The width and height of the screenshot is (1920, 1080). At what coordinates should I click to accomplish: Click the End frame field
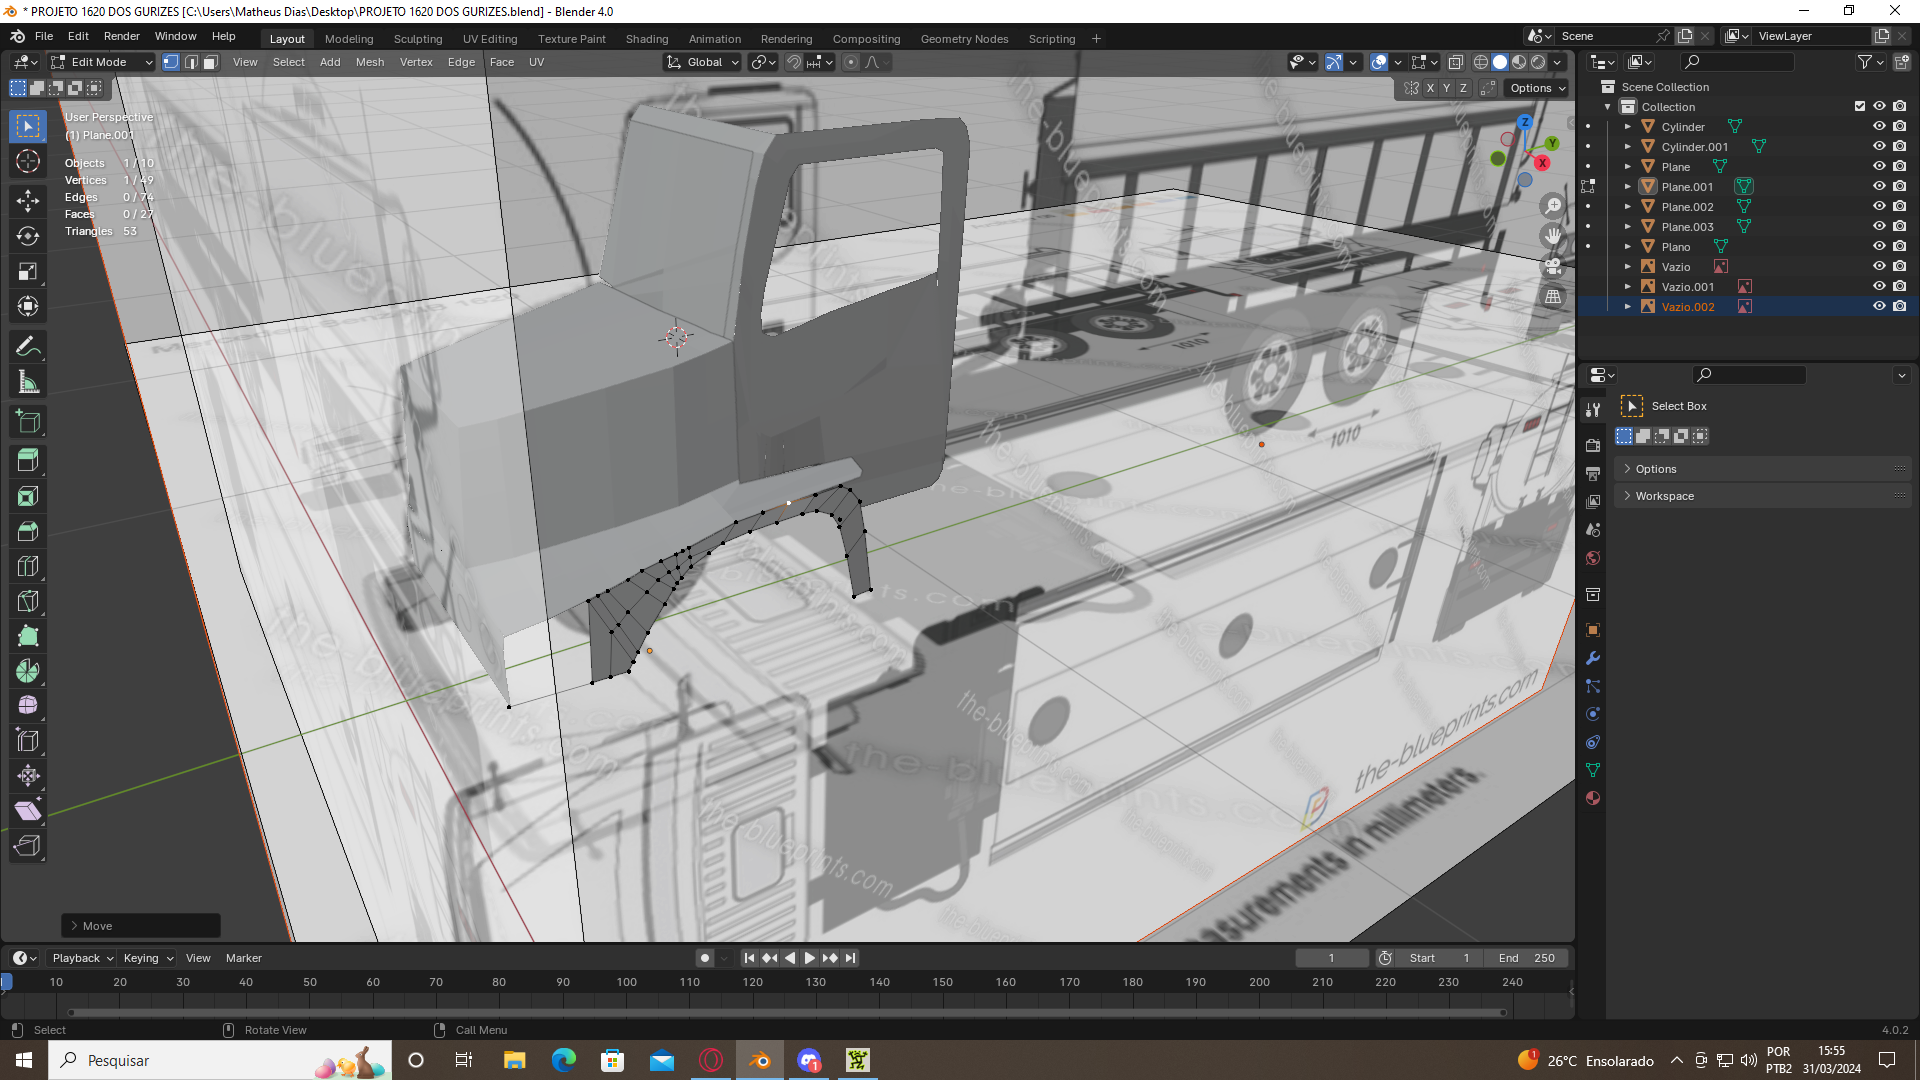(1526, 958)
